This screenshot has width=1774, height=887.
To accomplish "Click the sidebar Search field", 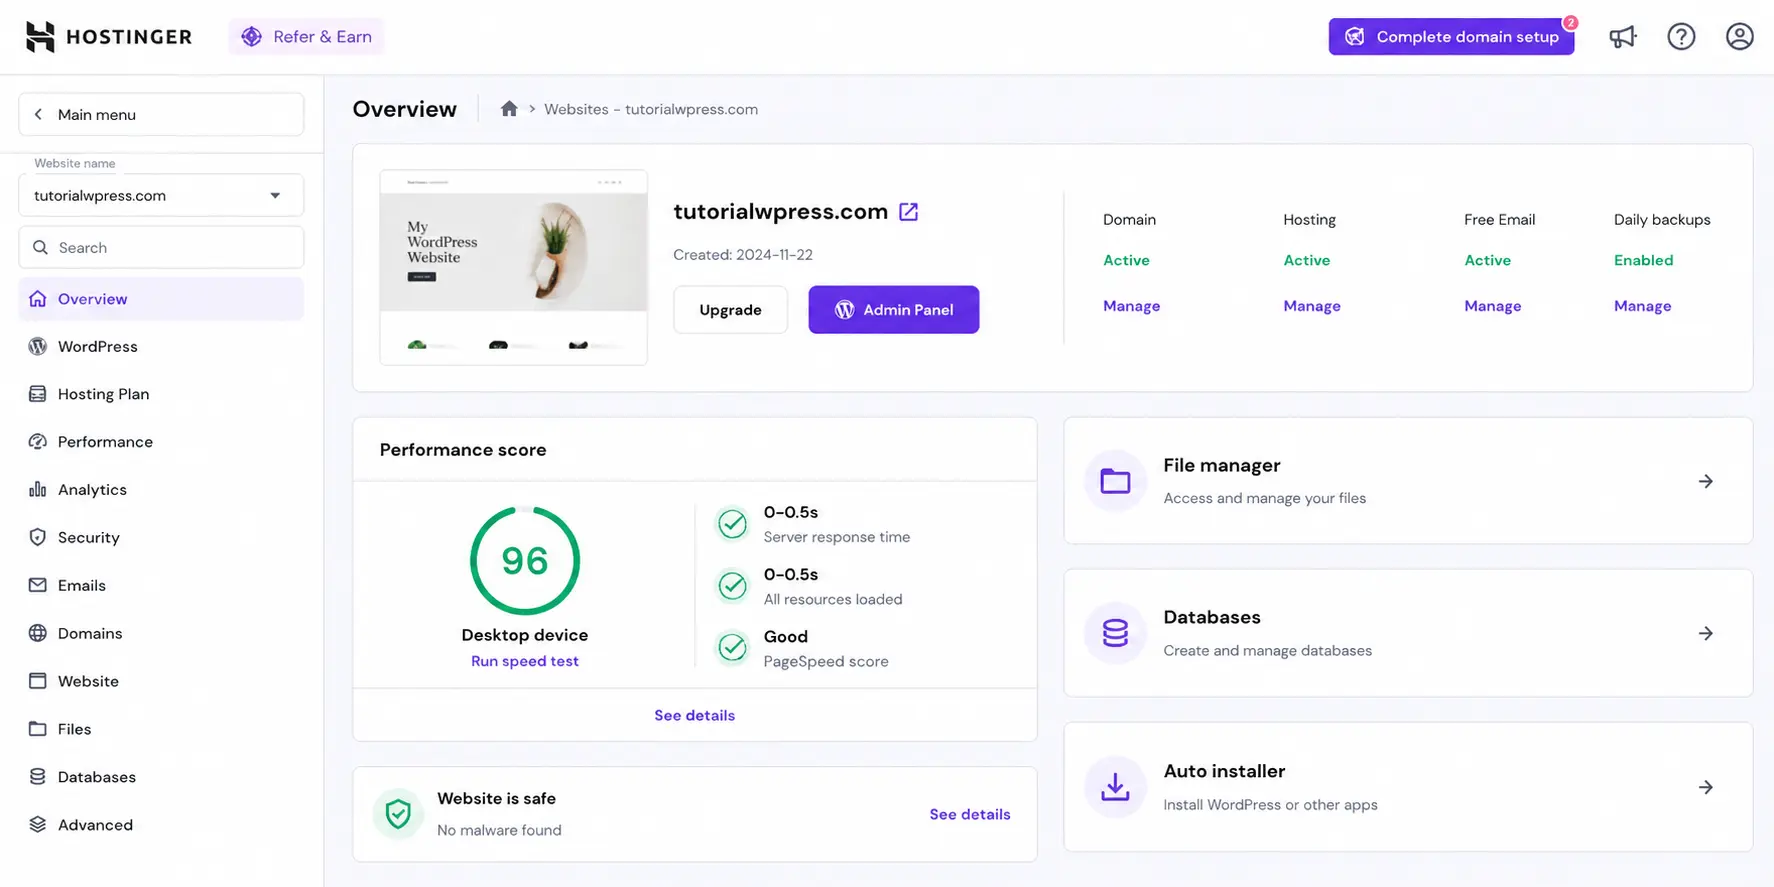I will 161,247.
